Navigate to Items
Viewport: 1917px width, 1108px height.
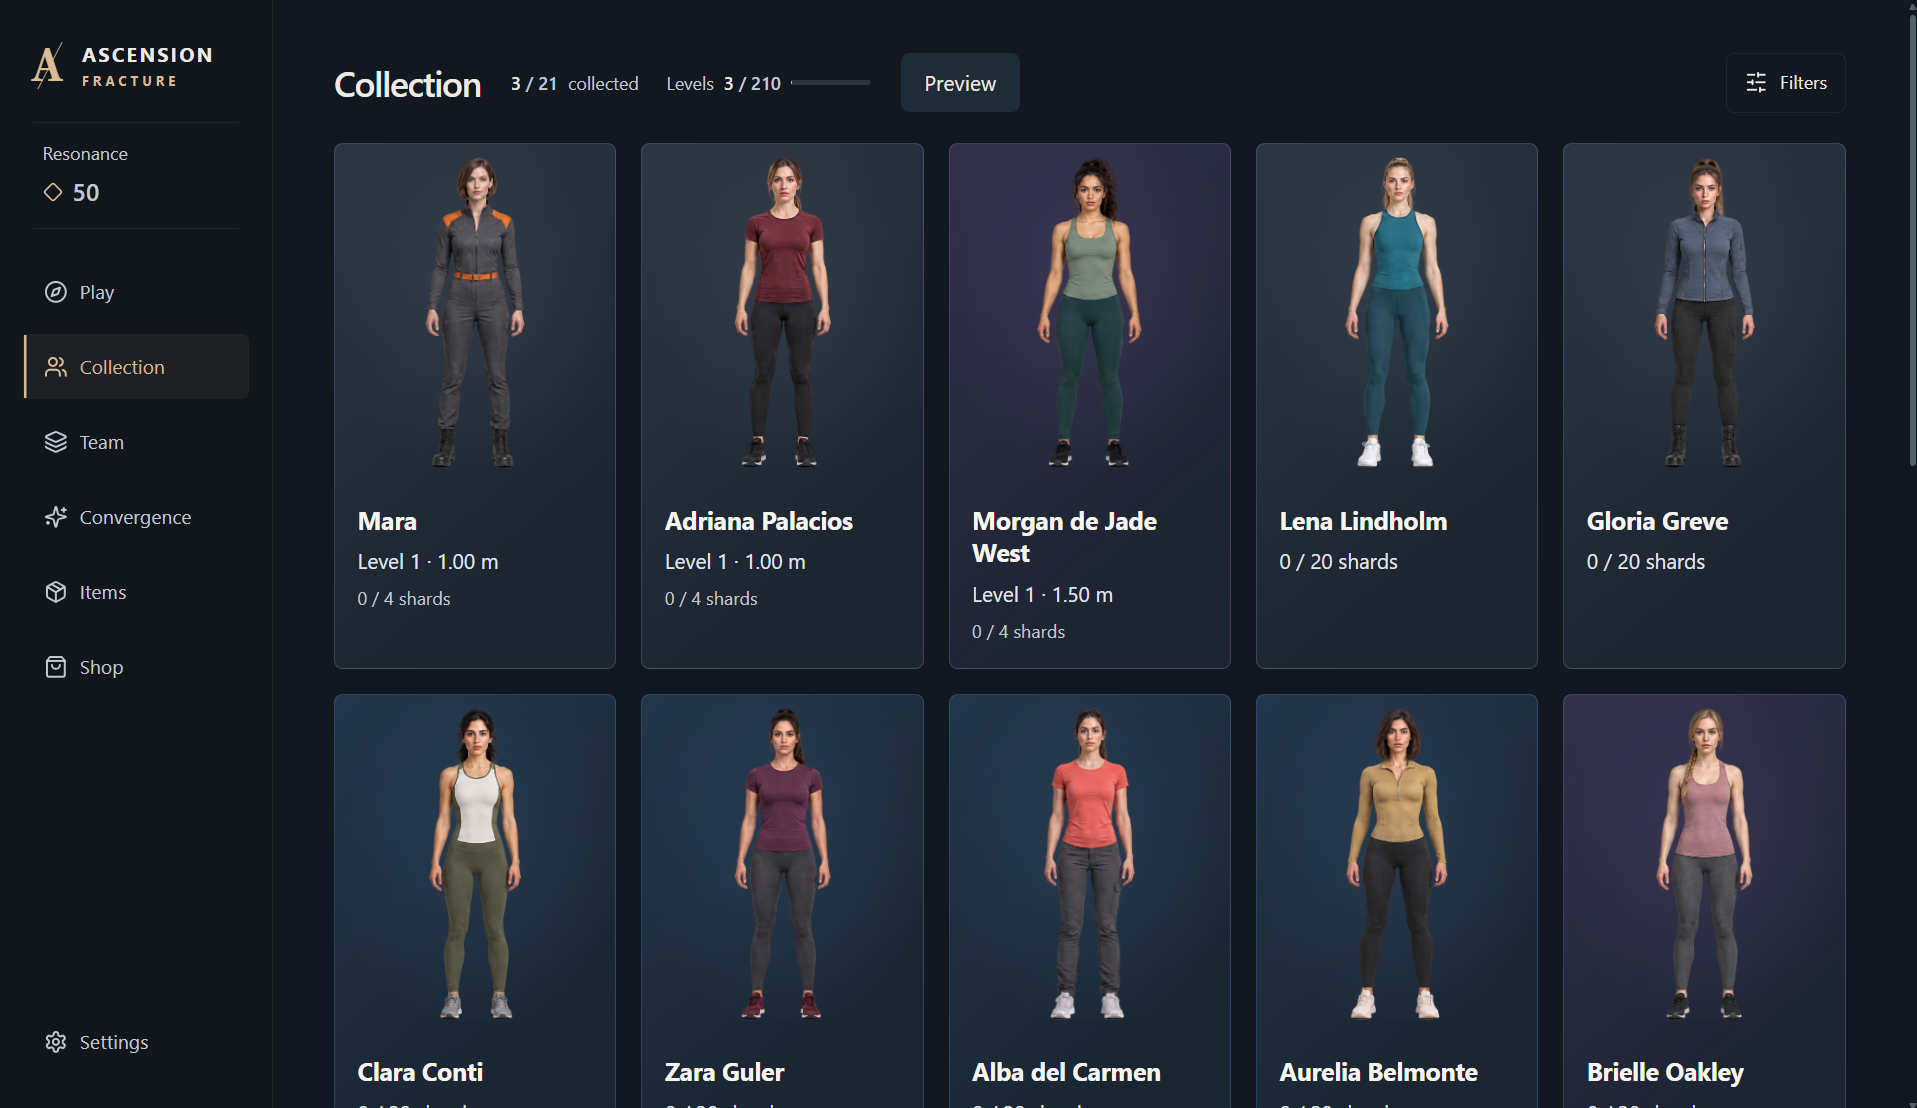pos(137,592)
